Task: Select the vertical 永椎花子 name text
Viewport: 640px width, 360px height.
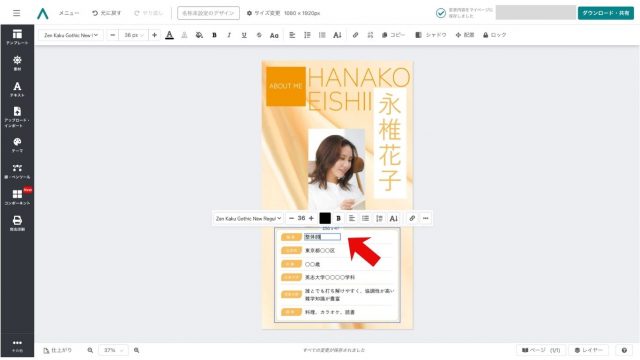Action: tap(390, 143)
